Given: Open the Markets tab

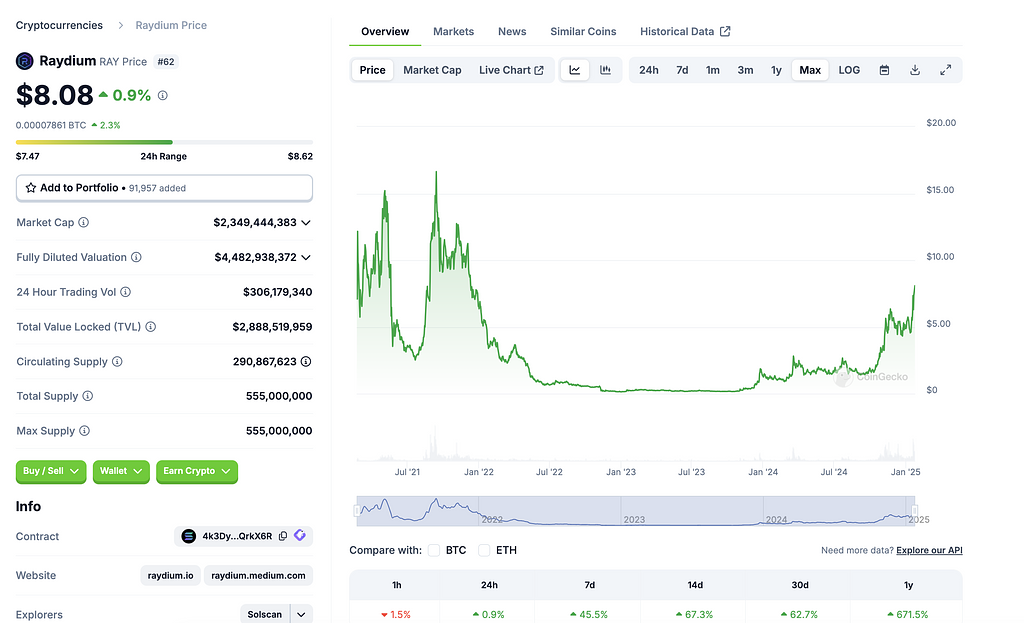Looking at the screenshot, I should 453,32.
